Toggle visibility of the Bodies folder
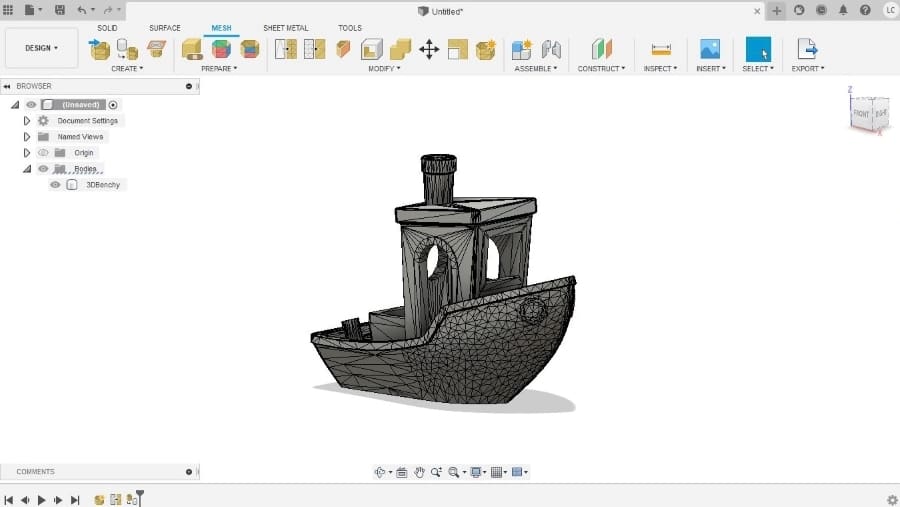The height and width of the screenshot is (507, 900). [x=43, y=169]
